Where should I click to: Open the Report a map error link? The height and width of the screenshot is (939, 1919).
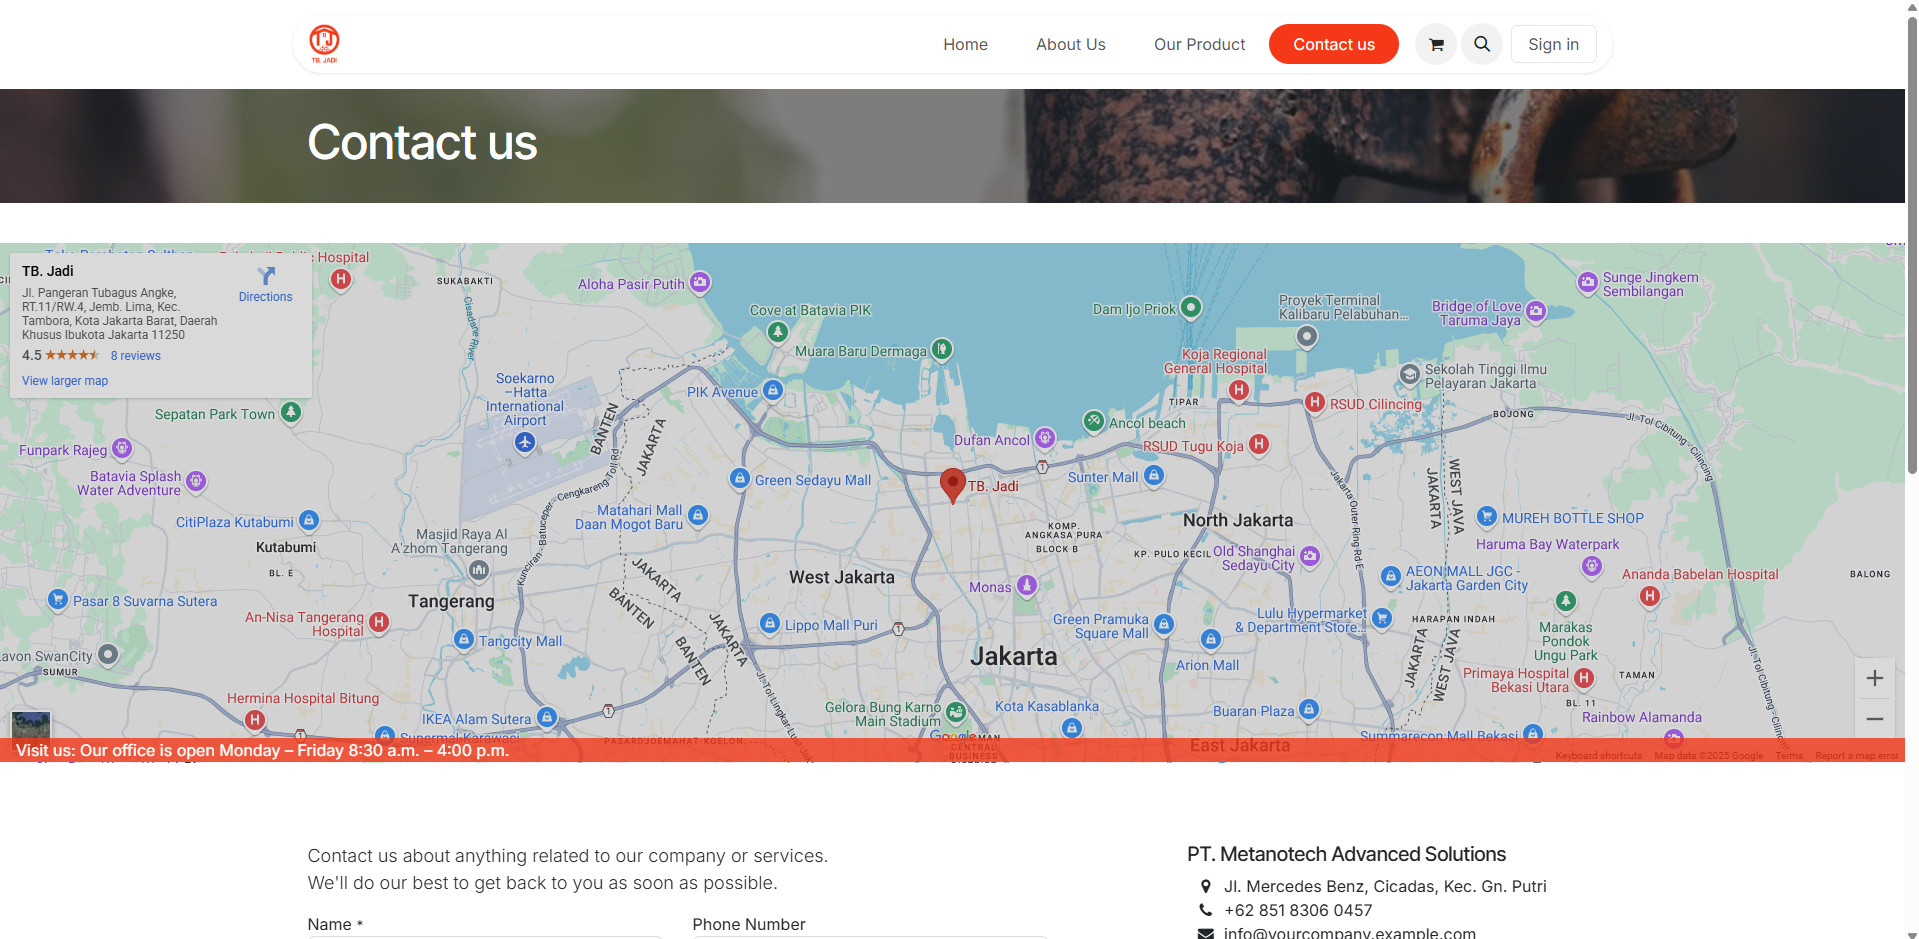click(1857, 756)
